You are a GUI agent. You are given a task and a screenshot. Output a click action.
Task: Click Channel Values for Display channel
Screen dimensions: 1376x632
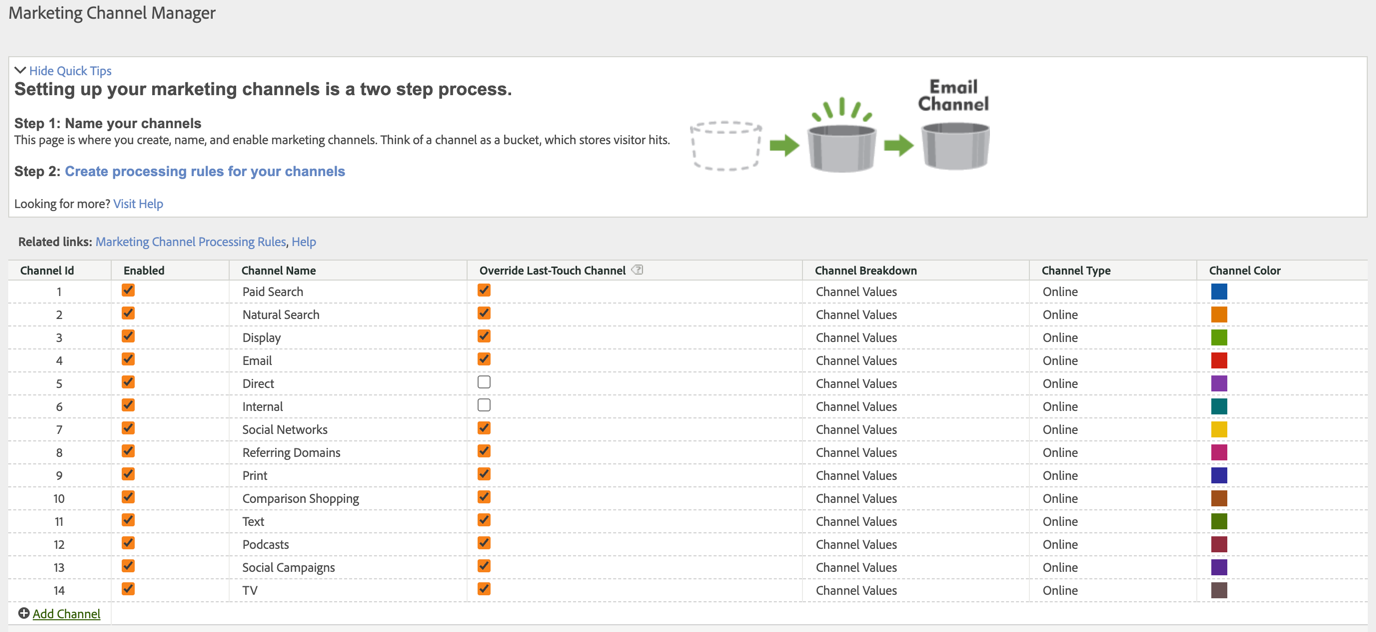pyautogui.click(x=856, y=338)
